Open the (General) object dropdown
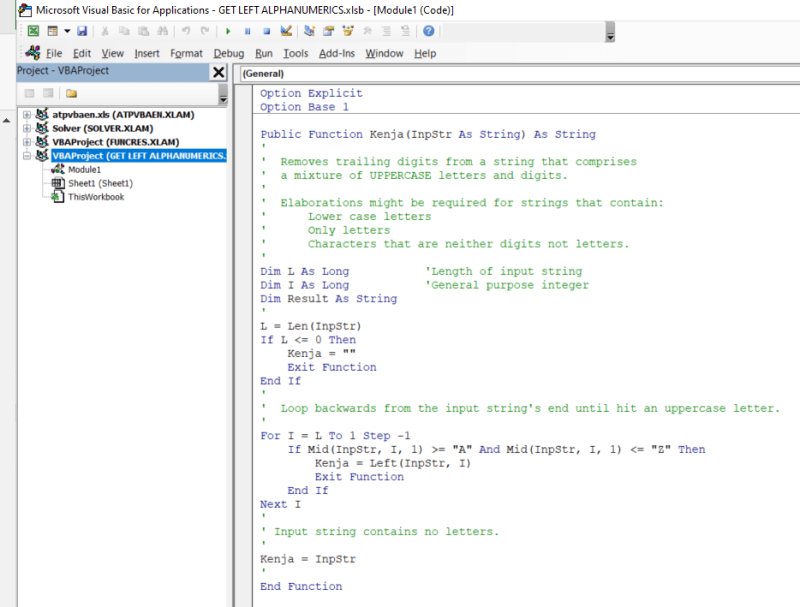 click(519, 73)
